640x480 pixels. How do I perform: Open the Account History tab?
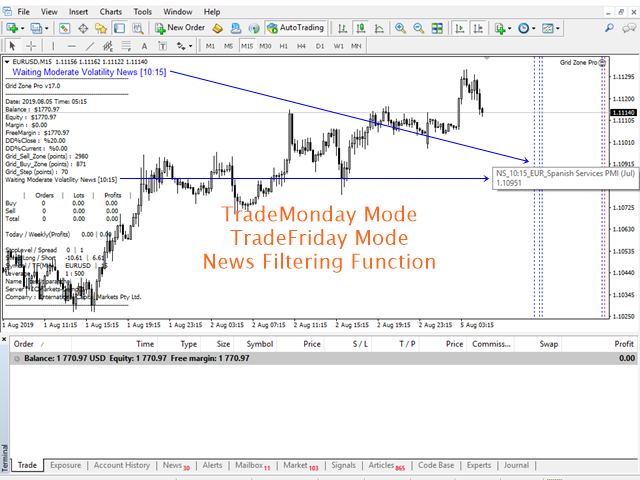click(122, 465)
